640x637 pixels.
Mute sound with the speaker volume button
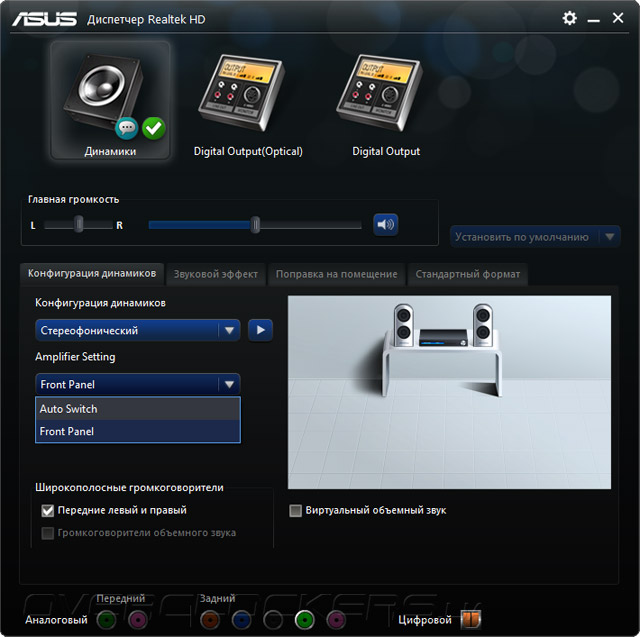385,224
